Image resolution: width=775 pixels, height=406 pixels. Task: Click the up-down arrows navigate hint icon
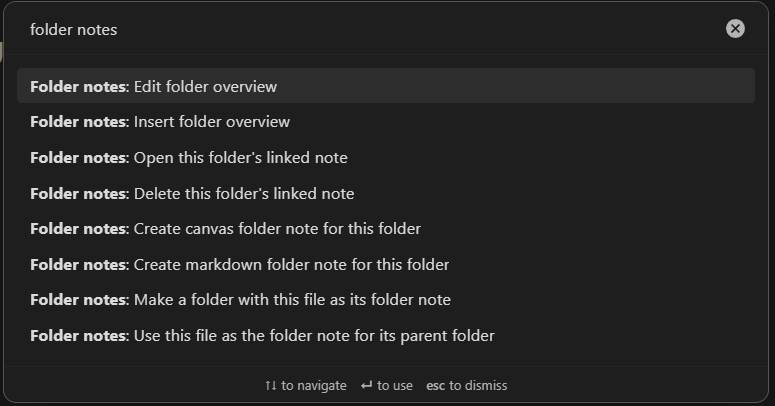270,385
